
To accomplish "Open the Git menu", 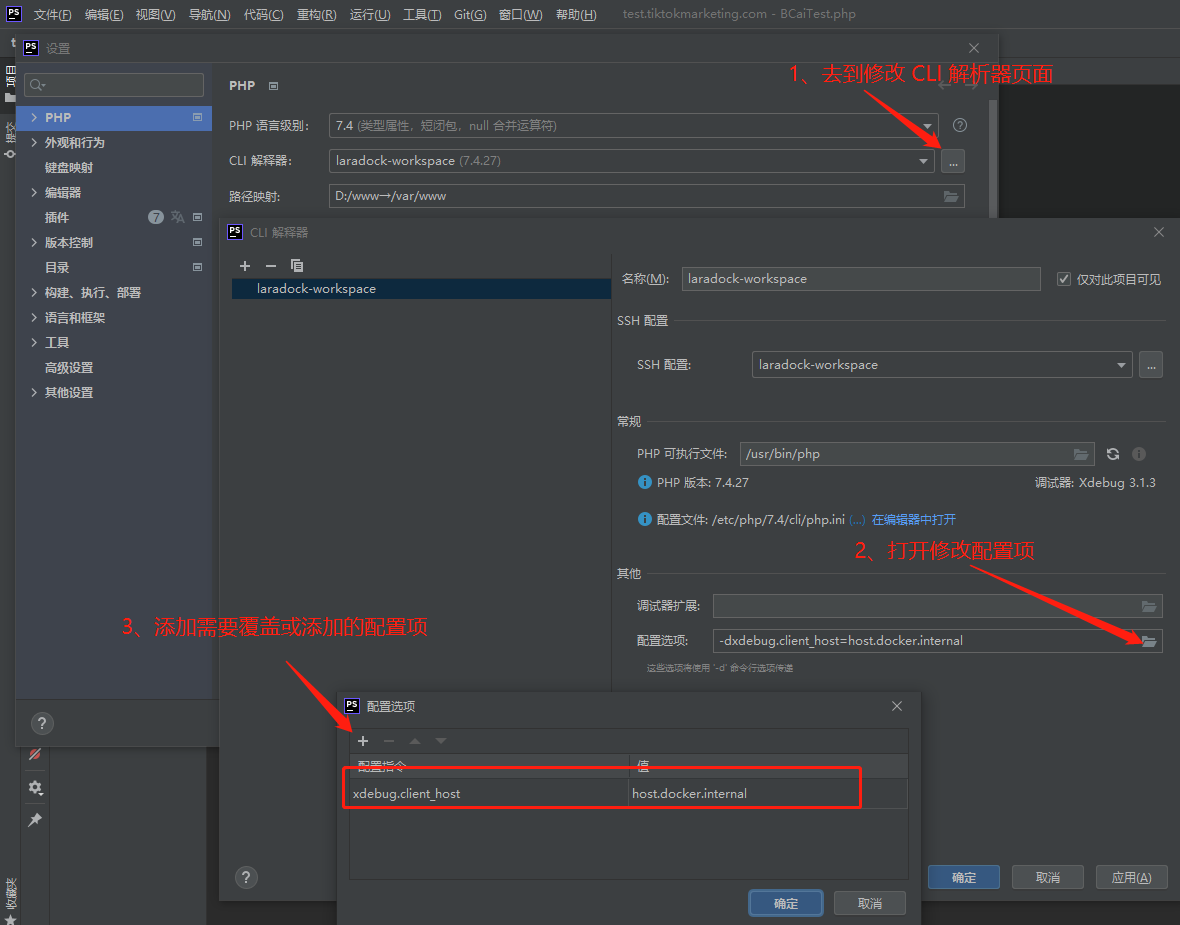I will pos(470,14).
